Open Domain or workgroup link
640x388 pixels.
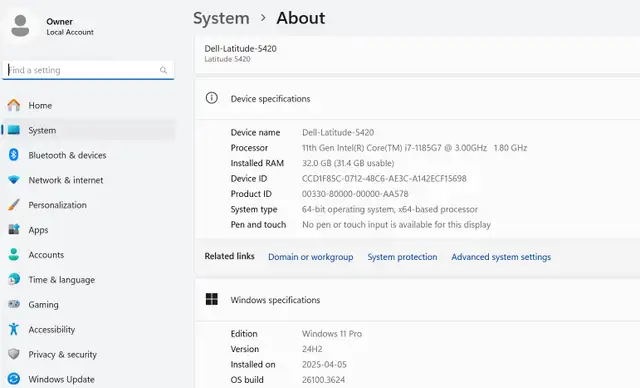(311, 257)
